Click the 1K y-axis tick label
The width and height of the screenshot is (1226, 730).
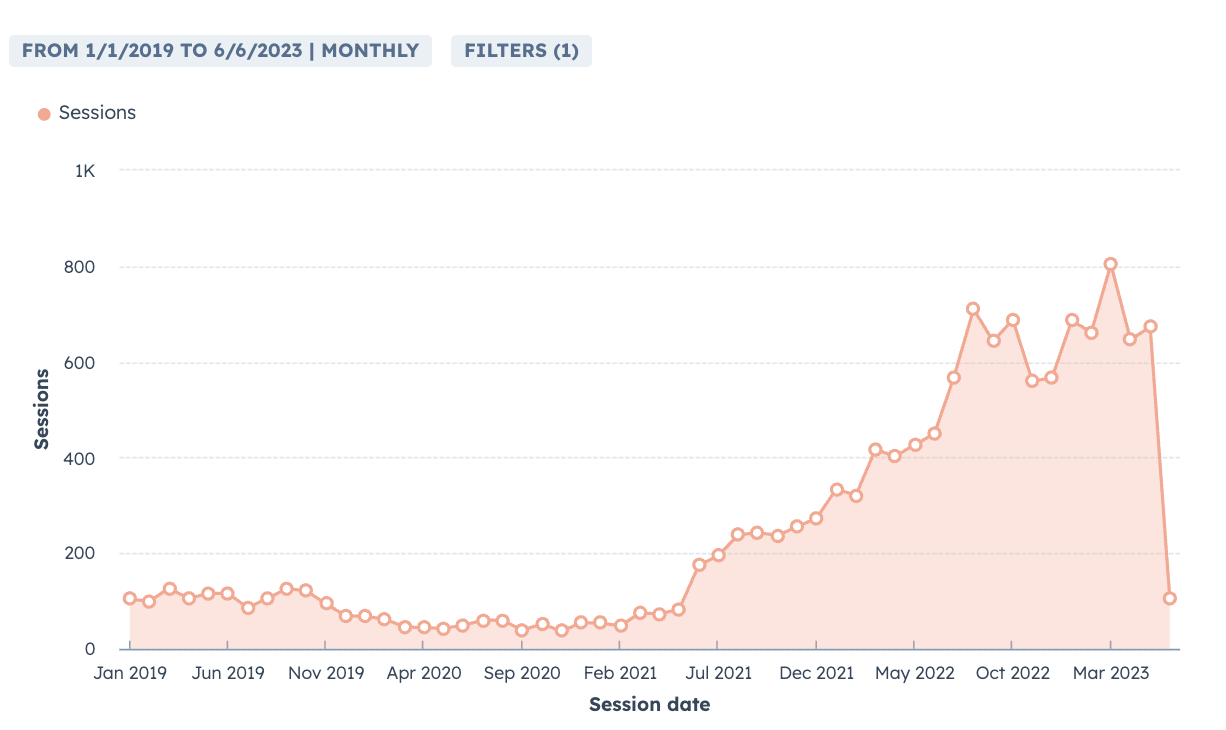coord(84,171)
